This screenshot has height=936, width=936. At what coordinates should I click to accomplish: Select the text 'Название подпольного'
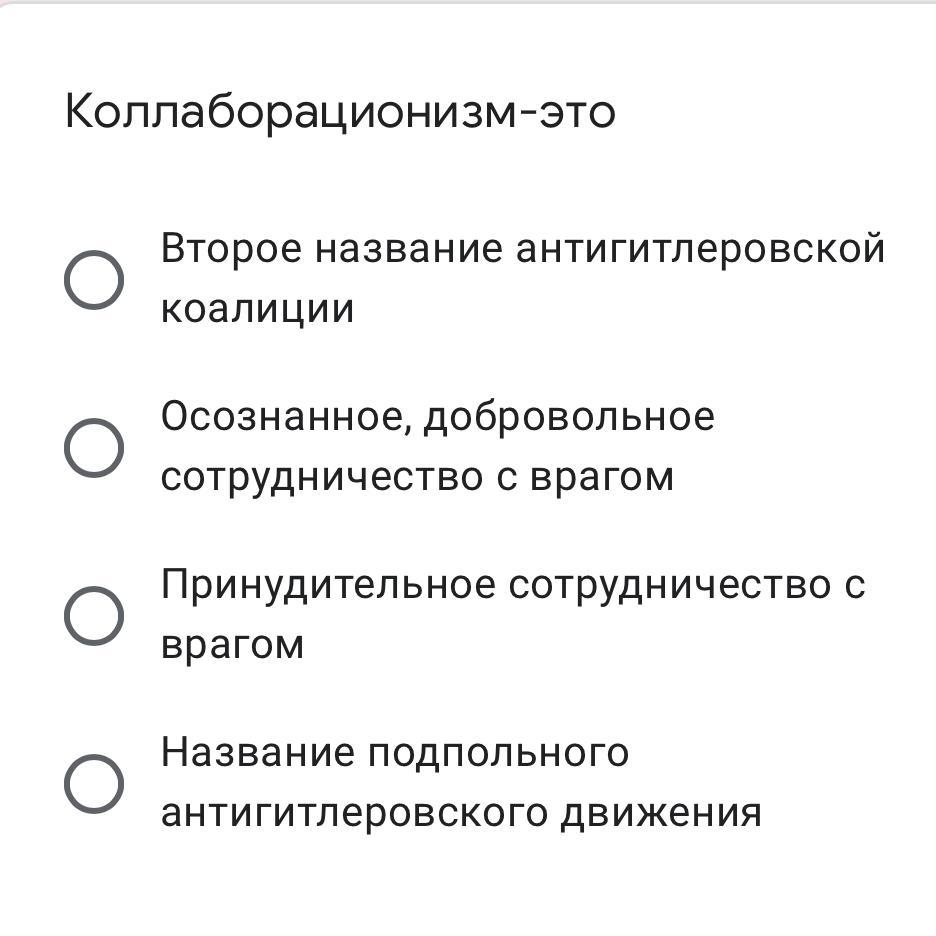point(395,753)
